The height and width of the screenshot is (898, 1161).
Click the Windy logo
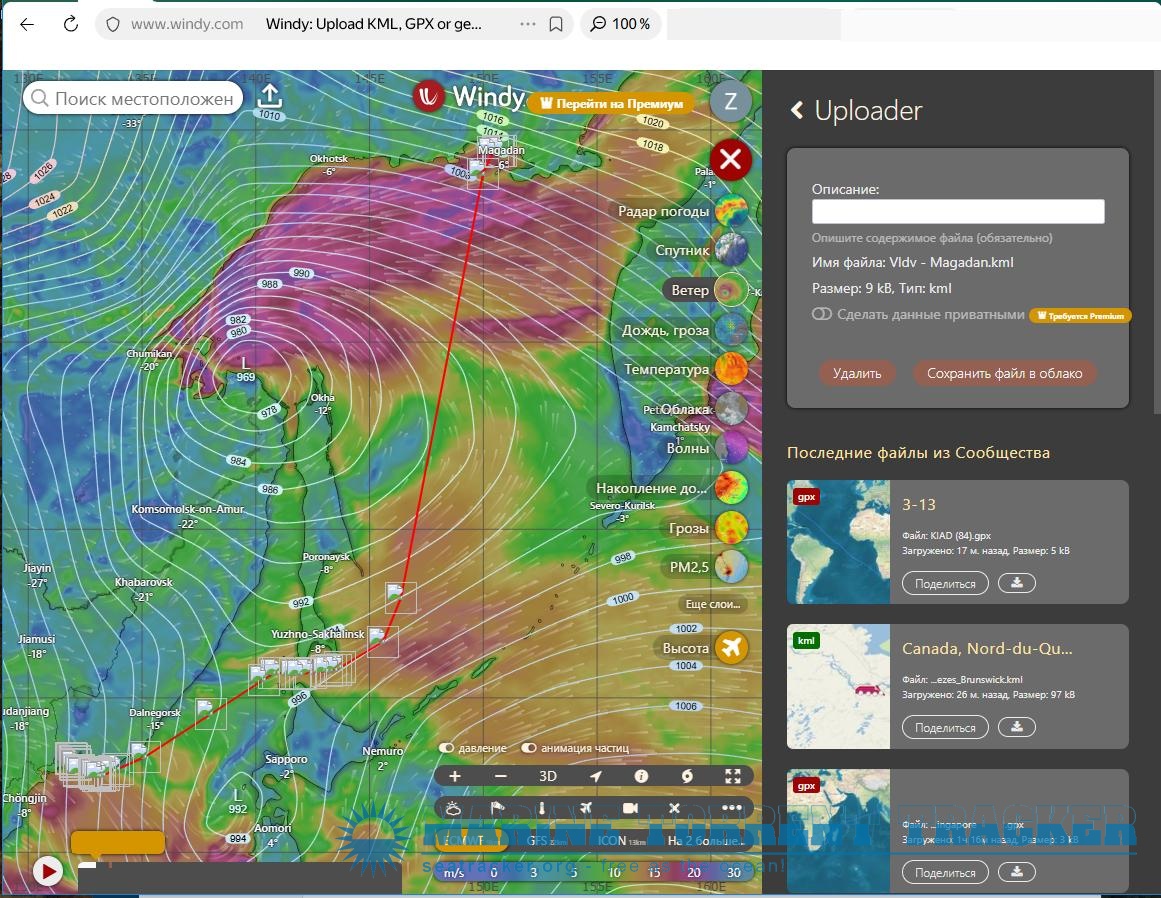click(469, 97)
